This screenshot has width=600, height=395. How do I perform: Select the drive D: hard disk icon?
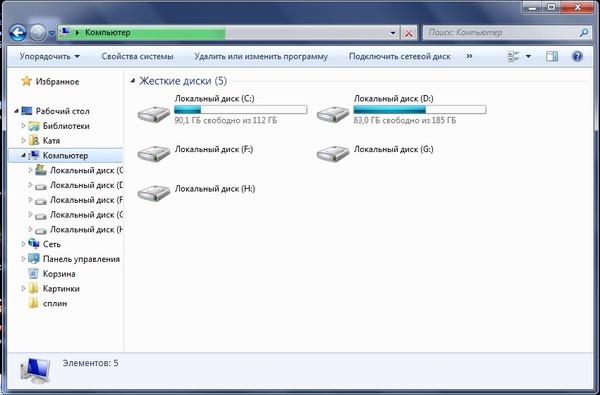(333, 114)
